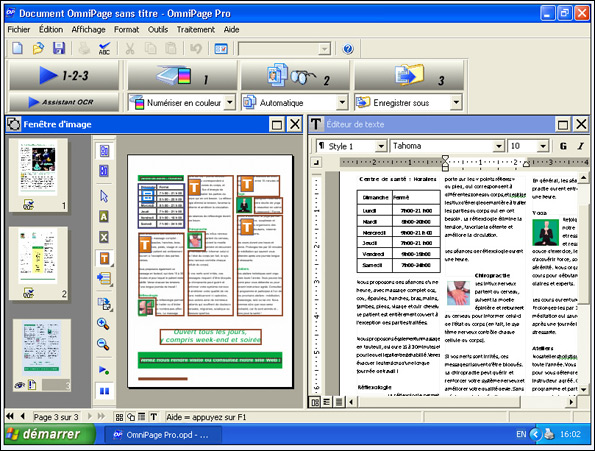Open the Fichier menu

(x=19, y=30)
